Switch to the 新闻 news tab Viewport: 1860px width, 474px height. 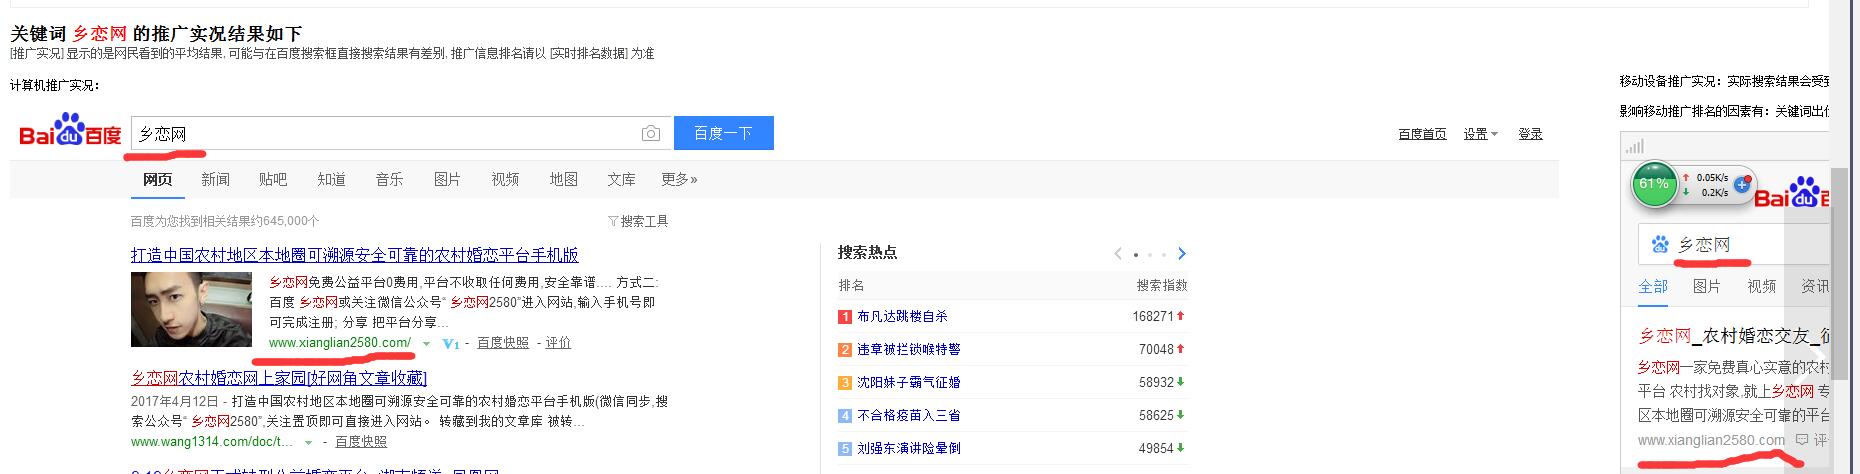pyautogui.click(x=215, y=179)
